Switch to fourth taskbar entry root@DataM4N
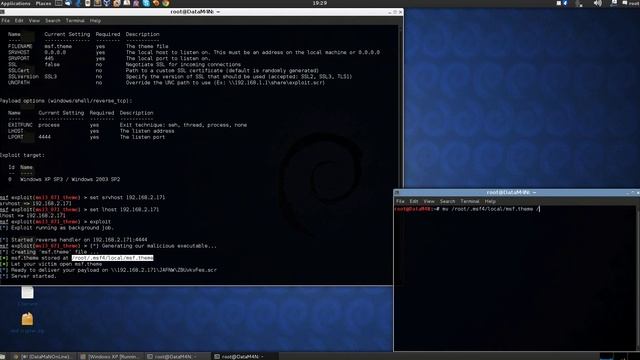This screenshot has width=640, height=360. (x=244, y=357)
